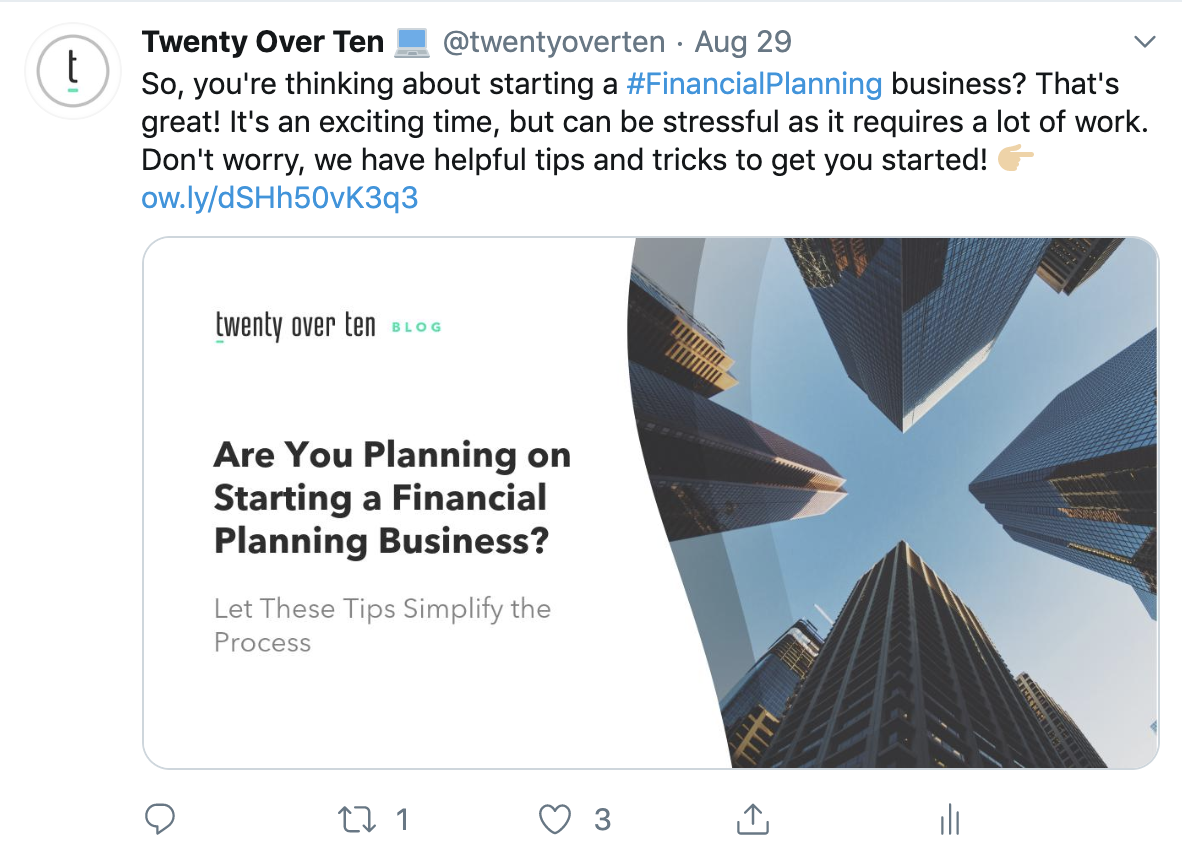The width and height of the screenshot is (1182, 856).
Task: Click the skyscraper photo in the link card
Action: pyautogui.click(x=900, y=500)
